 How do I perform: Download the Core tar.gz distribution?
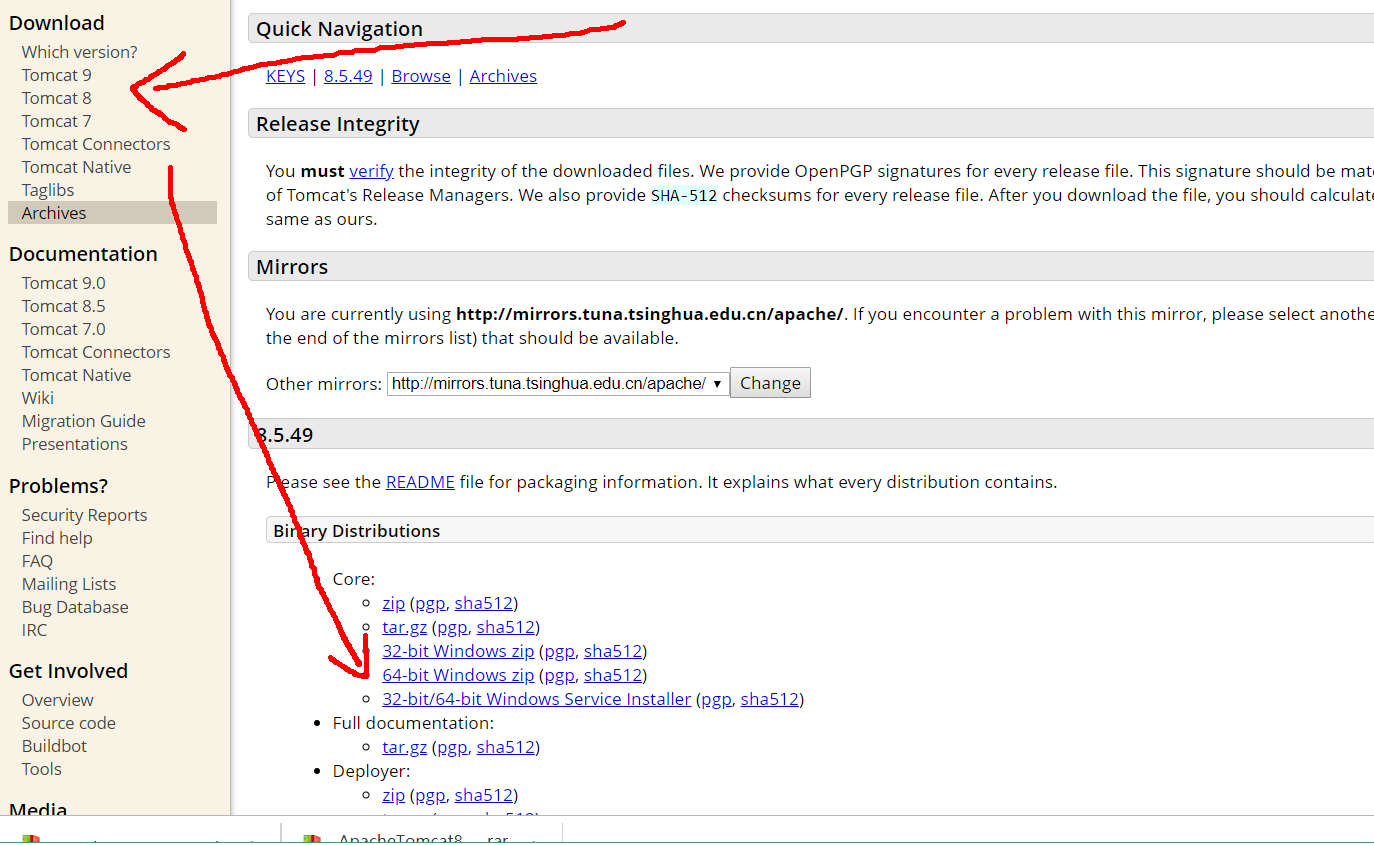coord(405,627)
